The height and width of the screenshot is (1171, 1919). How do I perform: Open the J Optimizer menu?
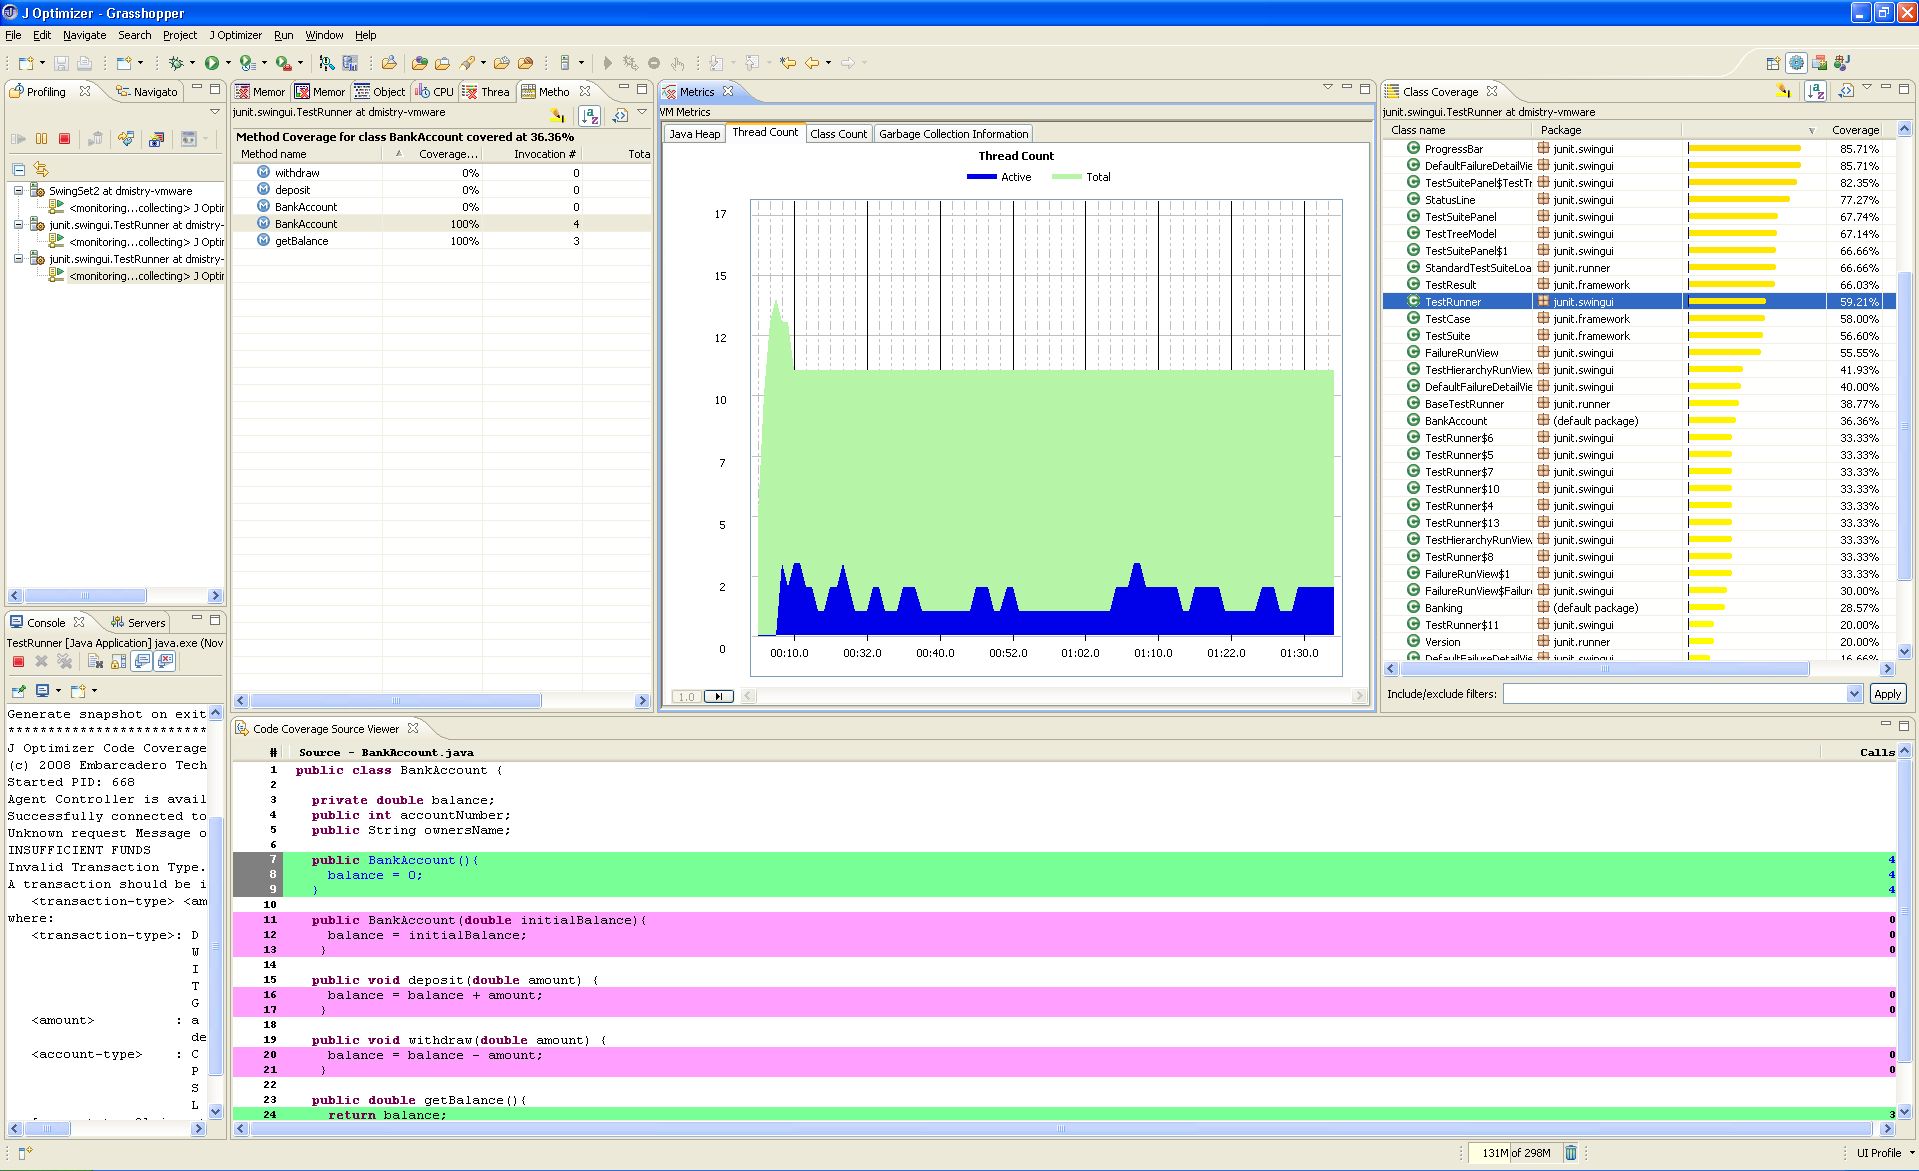(236, 35)
